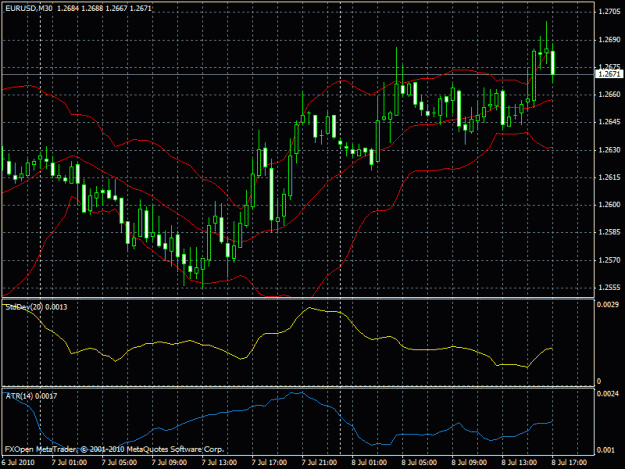The height and width of the screenshot is (469, 625).
Task: Click the current price label 1.2671
Action: (609, 74)
